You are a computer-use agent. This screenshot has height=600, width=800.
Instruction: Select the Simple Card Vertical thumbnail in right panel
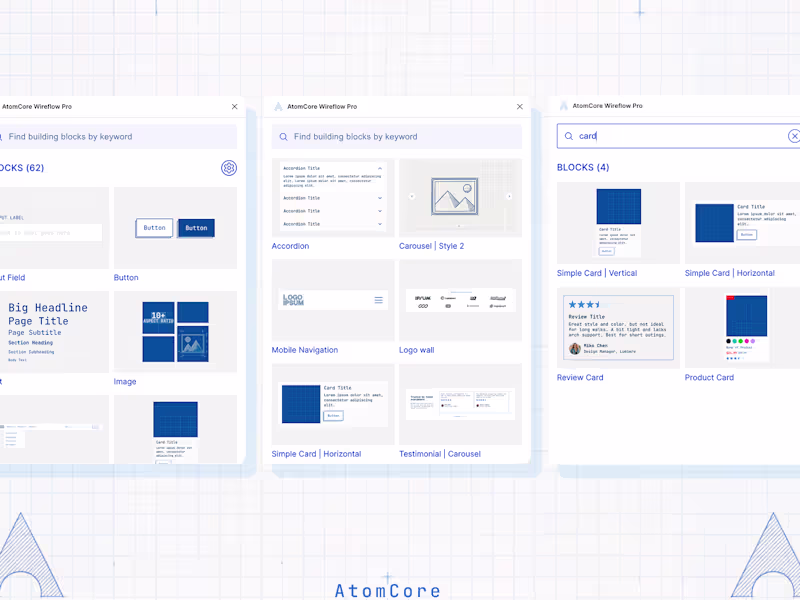[618, 223]
